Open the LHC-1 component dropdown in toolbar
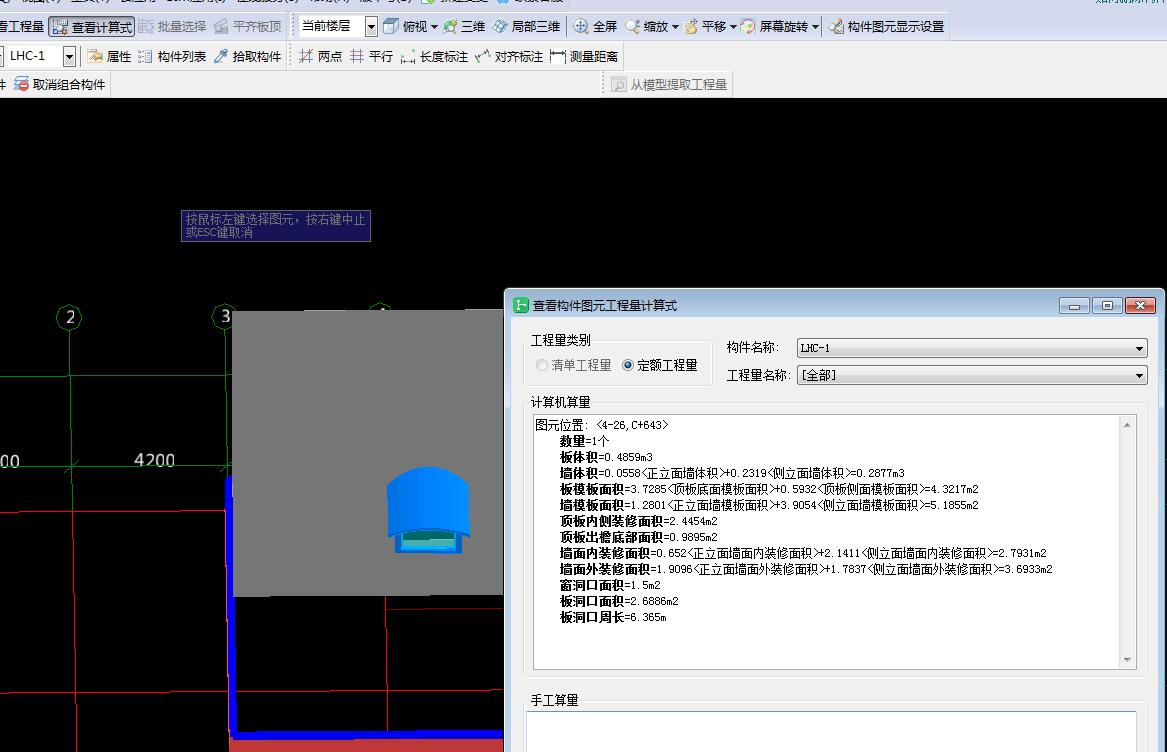This screenshot has width=1167, height=752. pyautogui.click(x=68, y=57)
